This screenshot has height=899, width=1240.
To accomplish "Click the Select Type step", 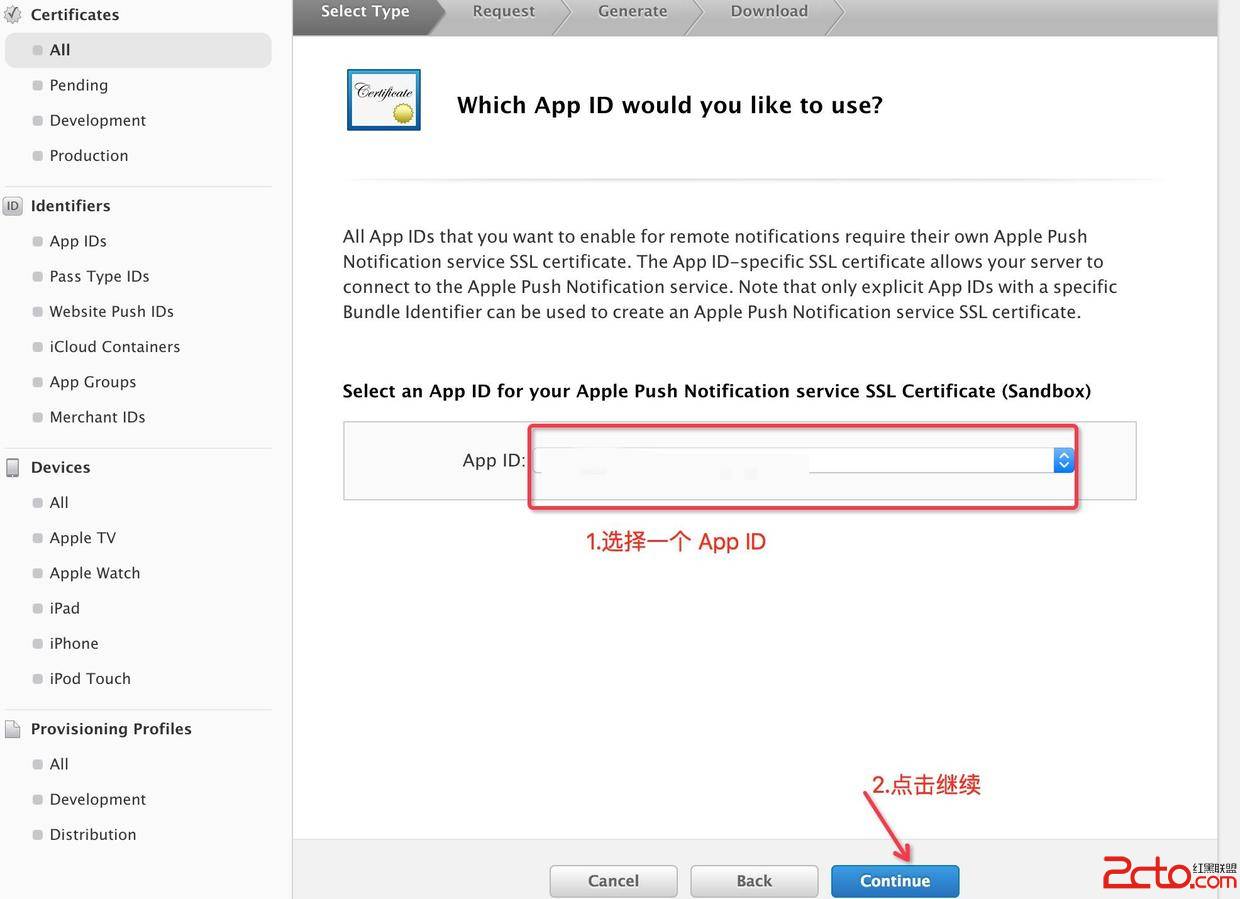I will [x=365, y=11].
